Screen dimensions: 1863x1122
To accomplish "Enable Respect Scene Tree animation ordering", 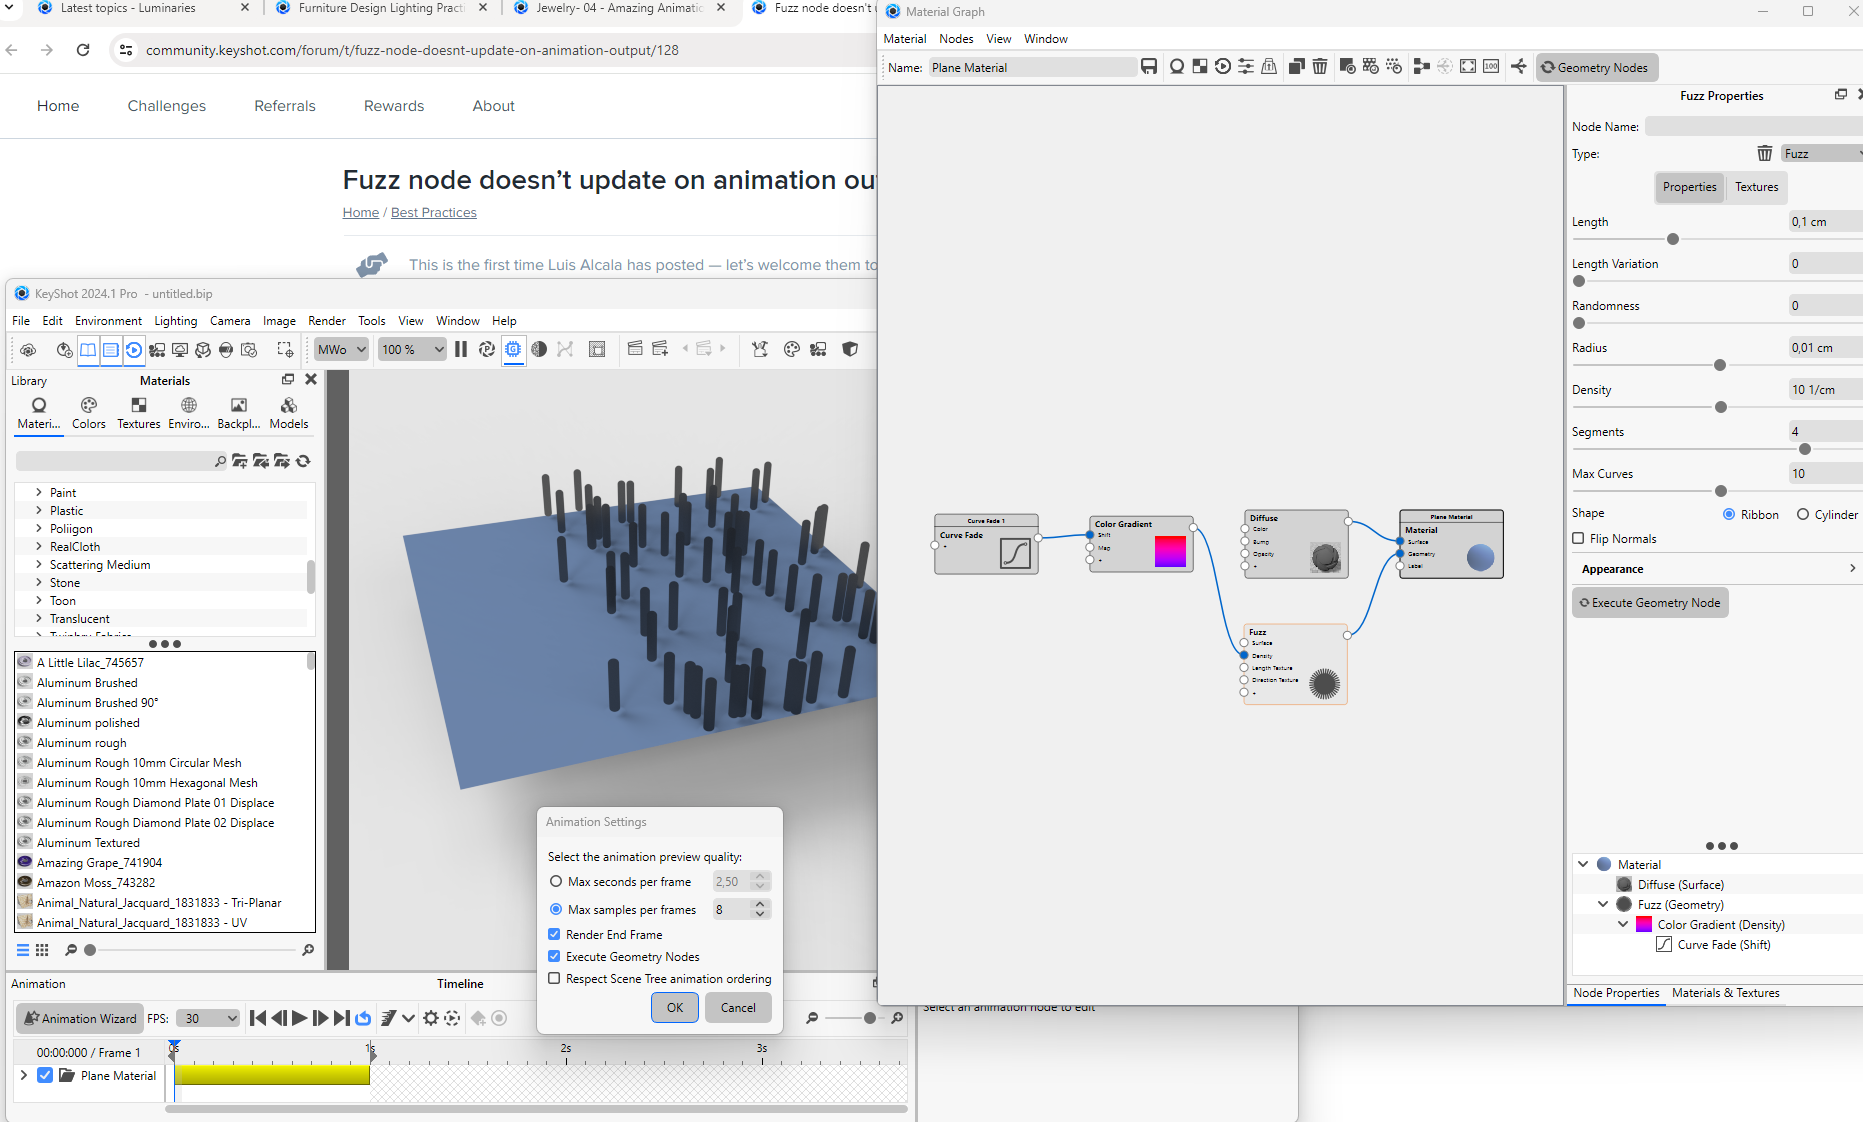I will coord(554,978).
